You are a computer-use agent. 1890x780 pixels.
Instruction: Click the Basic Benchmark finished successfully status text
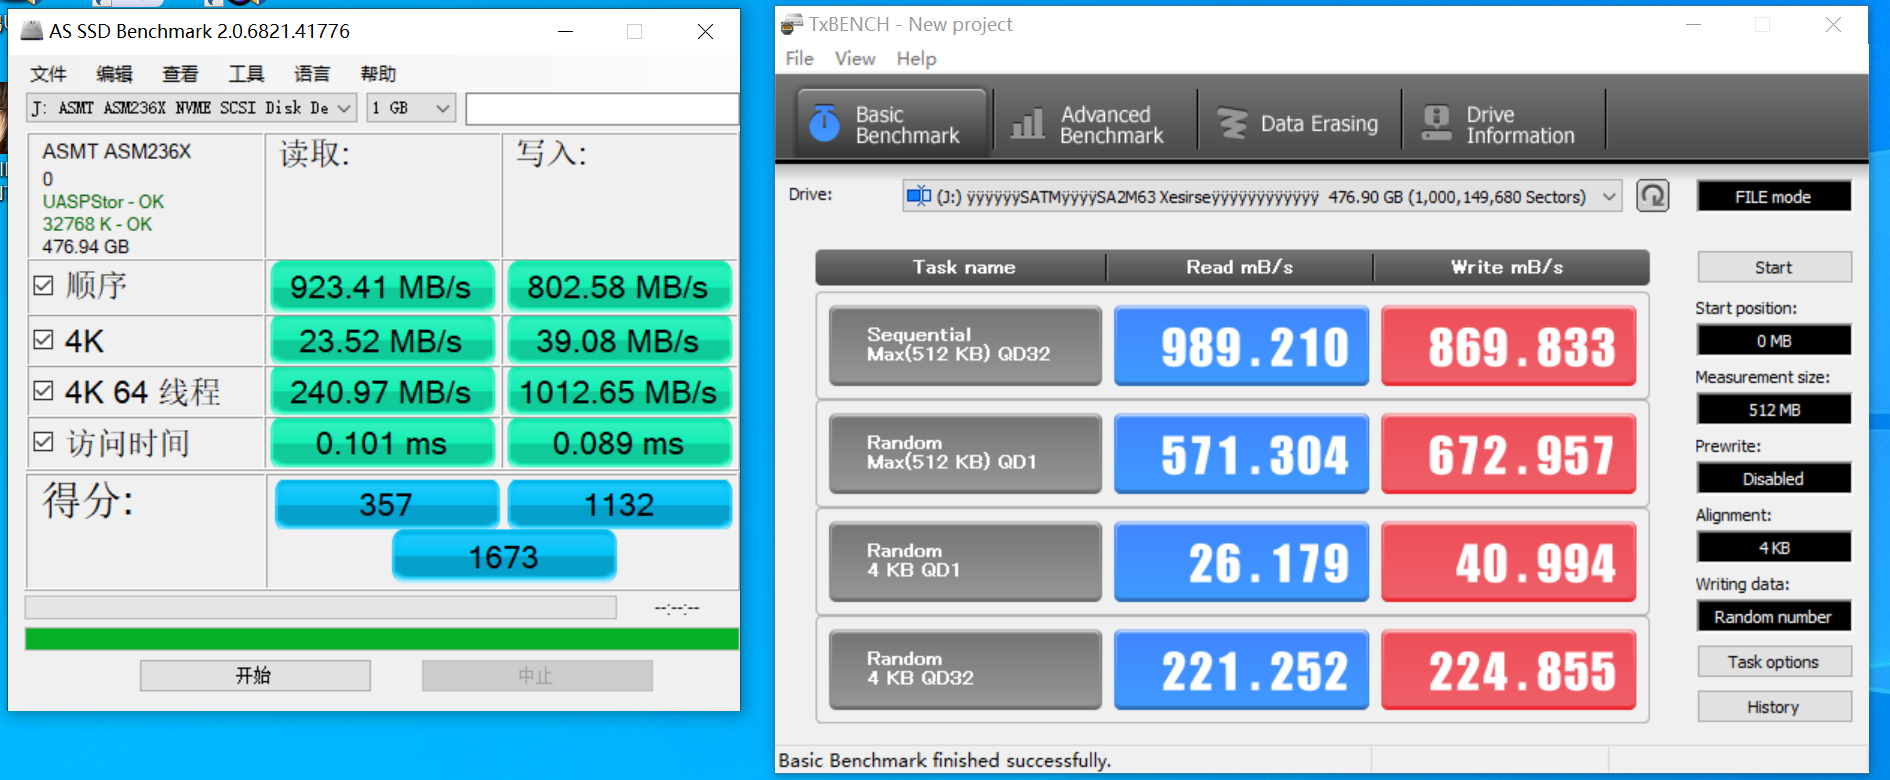tap(944, 760)
